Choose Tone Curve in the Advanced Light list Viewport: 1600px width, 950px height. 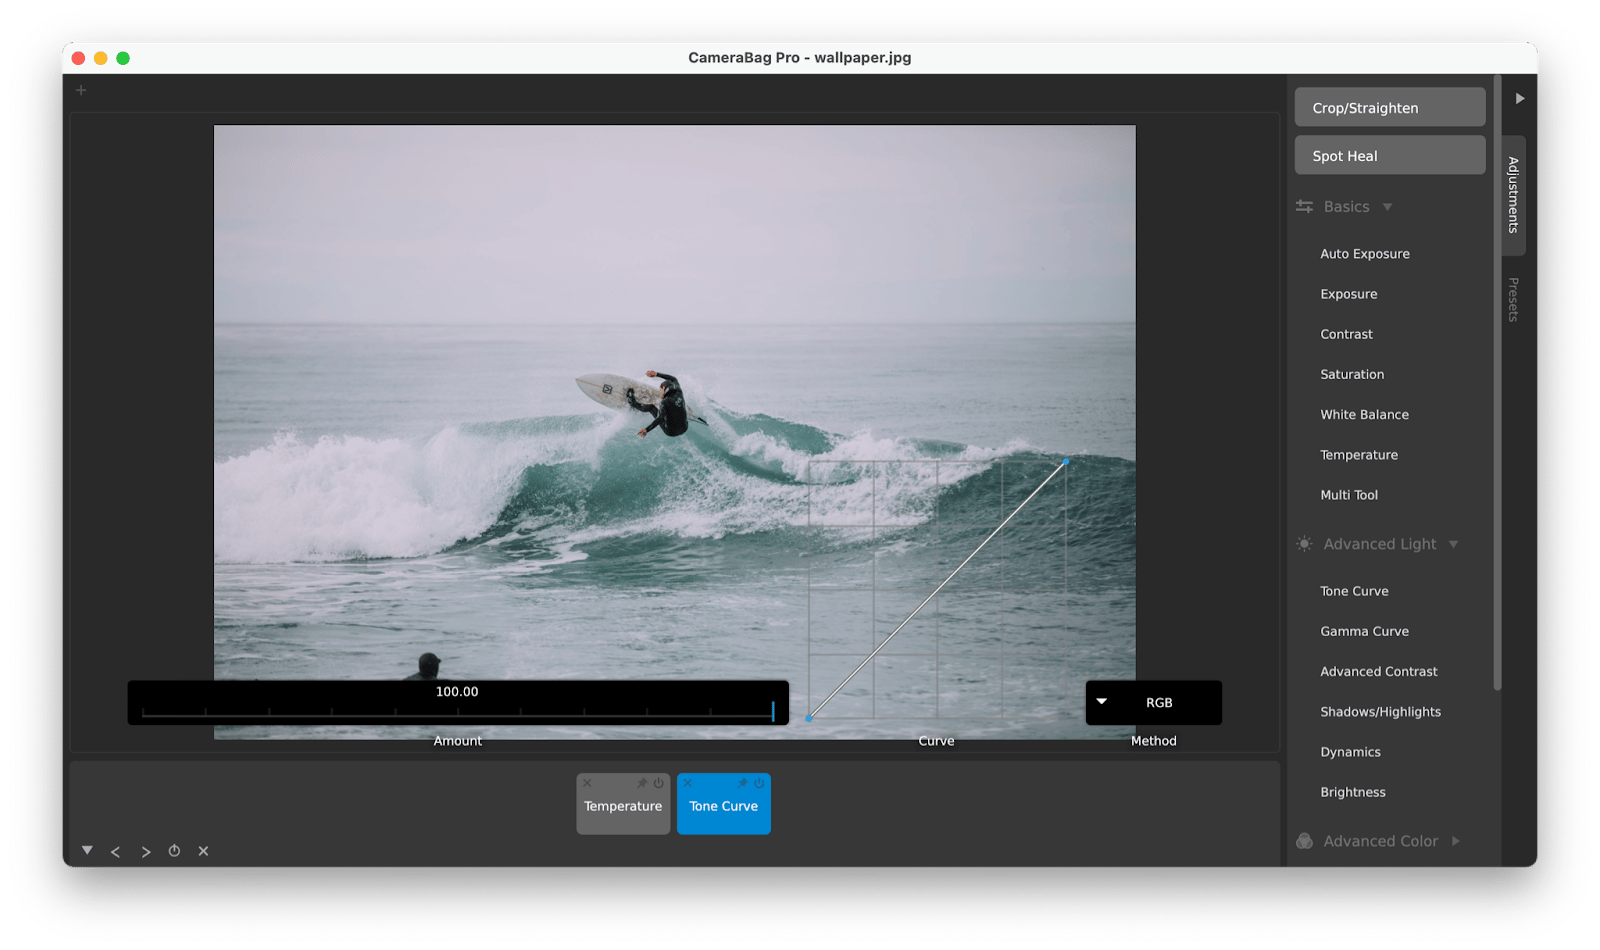pos(1354,591)
